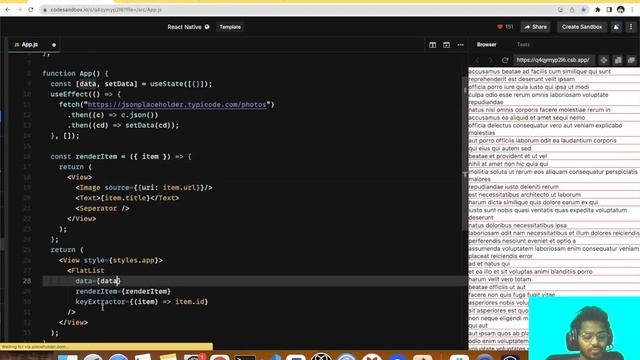
Task: Open preview in new window icon
Action: tap(631, 60)
